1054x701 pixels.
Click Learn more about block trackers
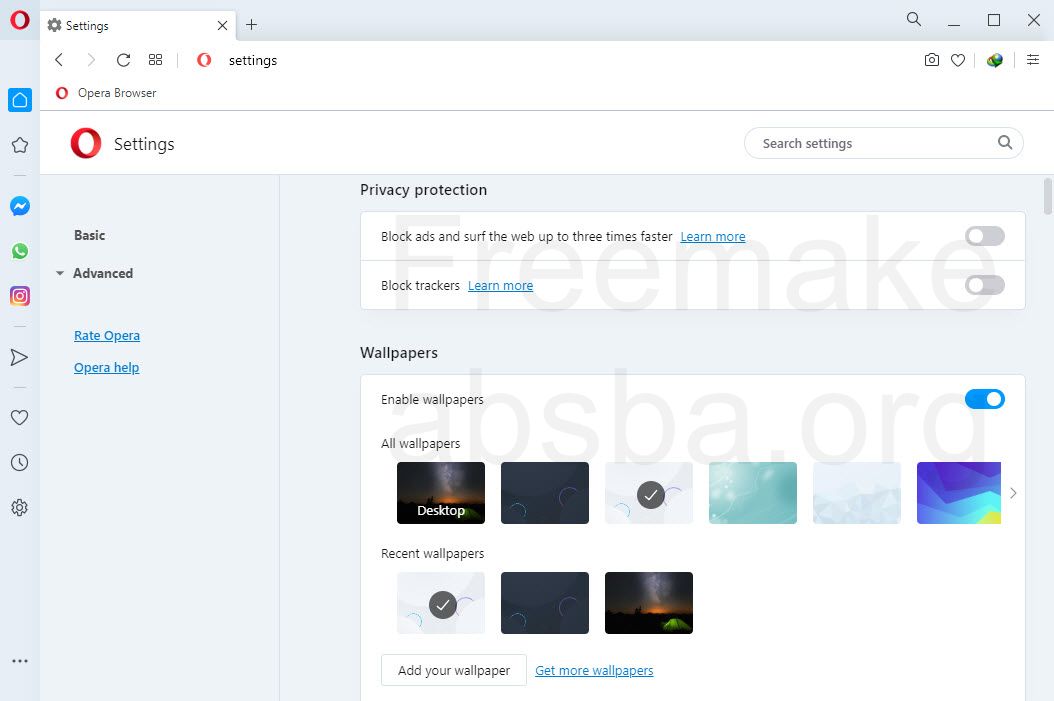[x=500, y=286]
